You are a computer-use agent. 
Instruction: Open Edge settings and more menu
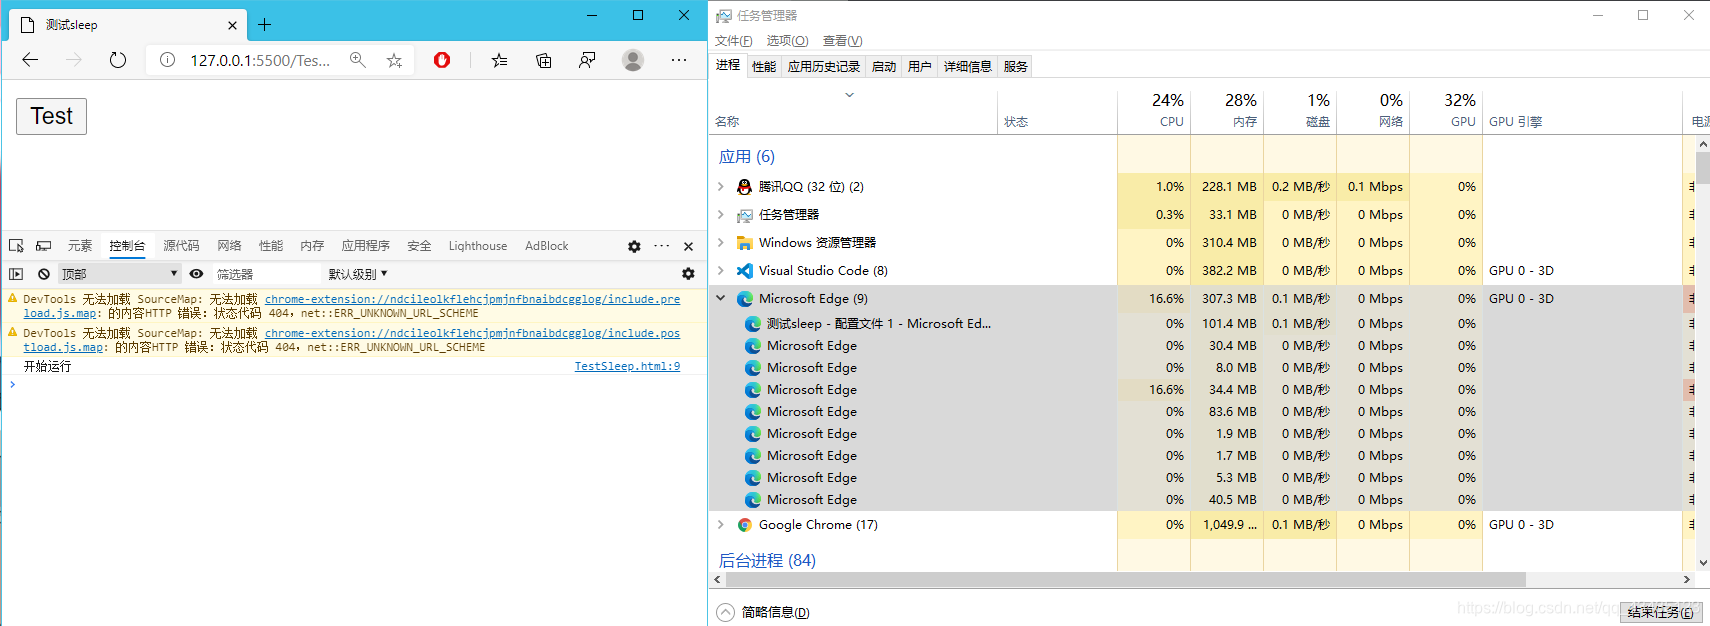pyautogui.click(x=679, y=60)
